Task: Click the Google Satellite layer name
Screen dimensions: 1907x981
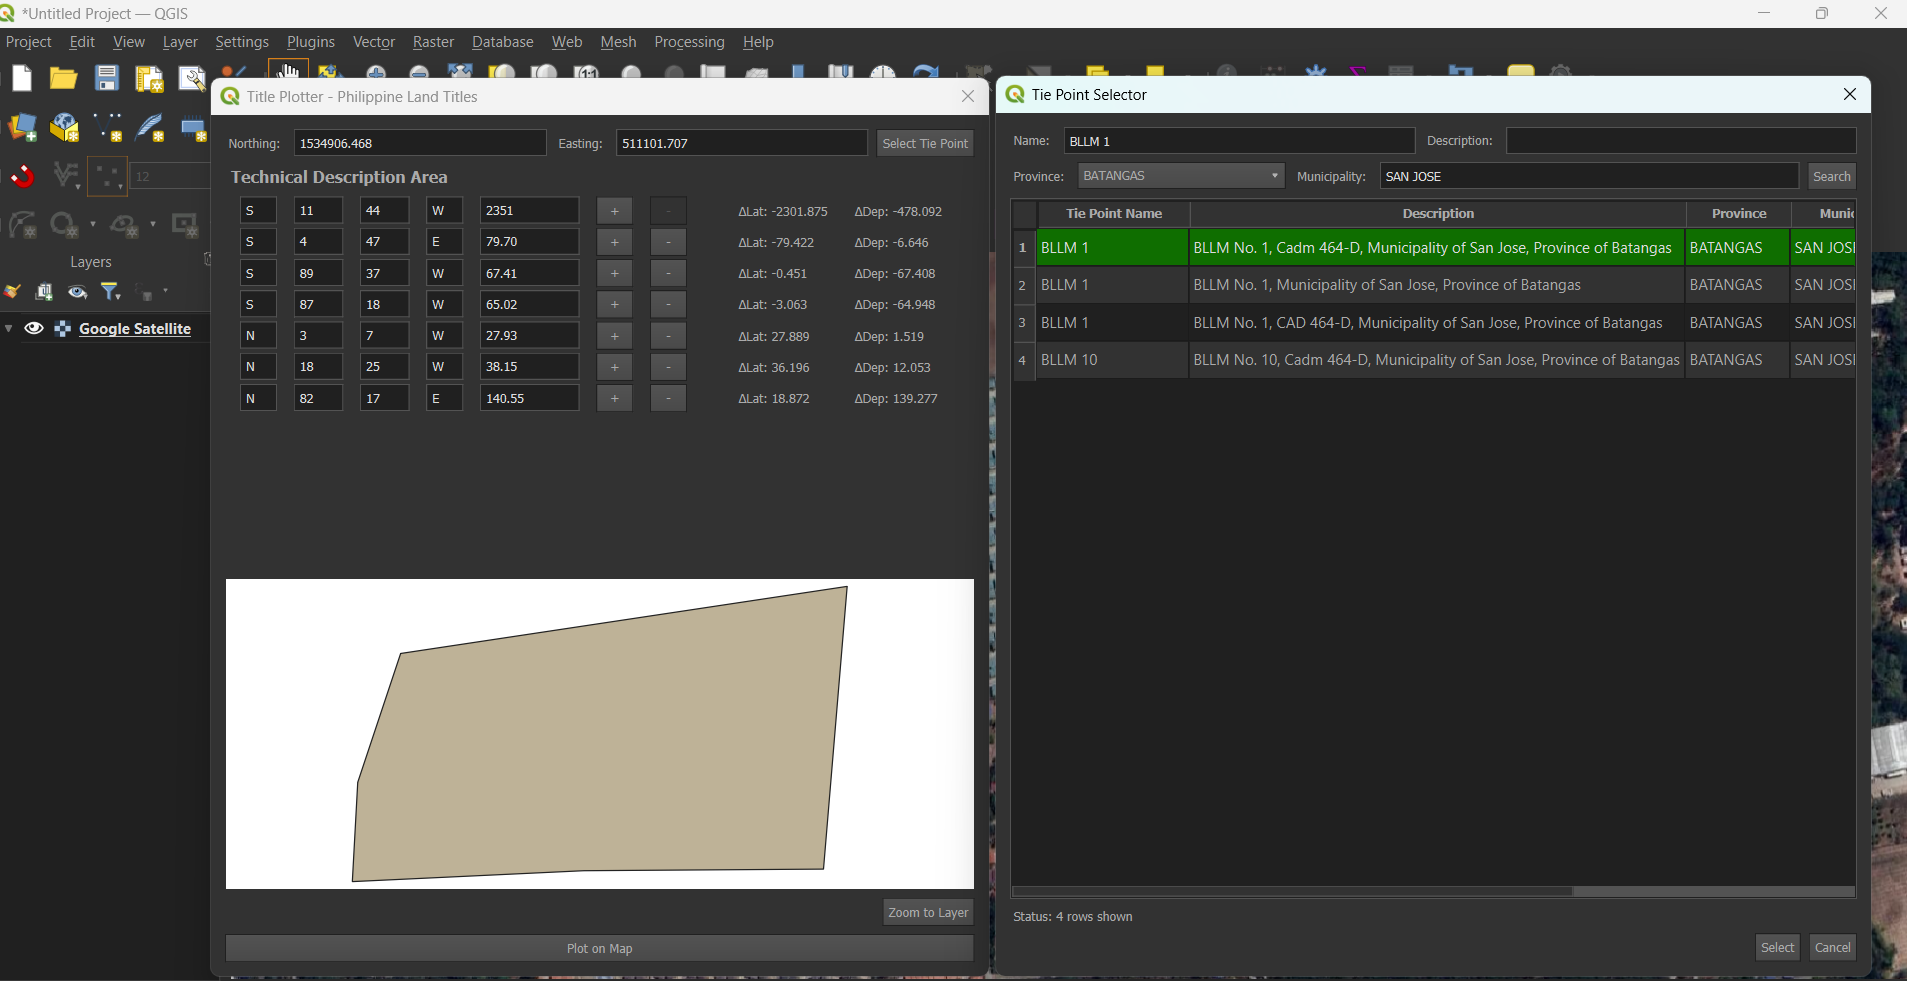Action: [135, 329]
